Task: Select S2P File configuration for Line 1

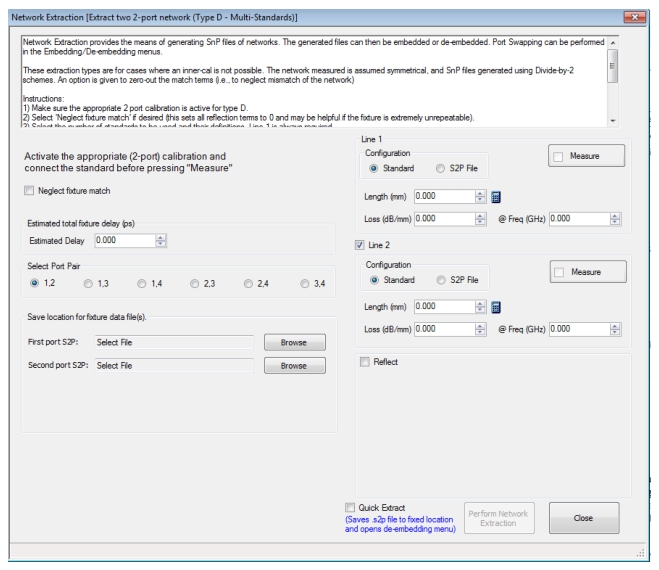Action: [440, 169]
